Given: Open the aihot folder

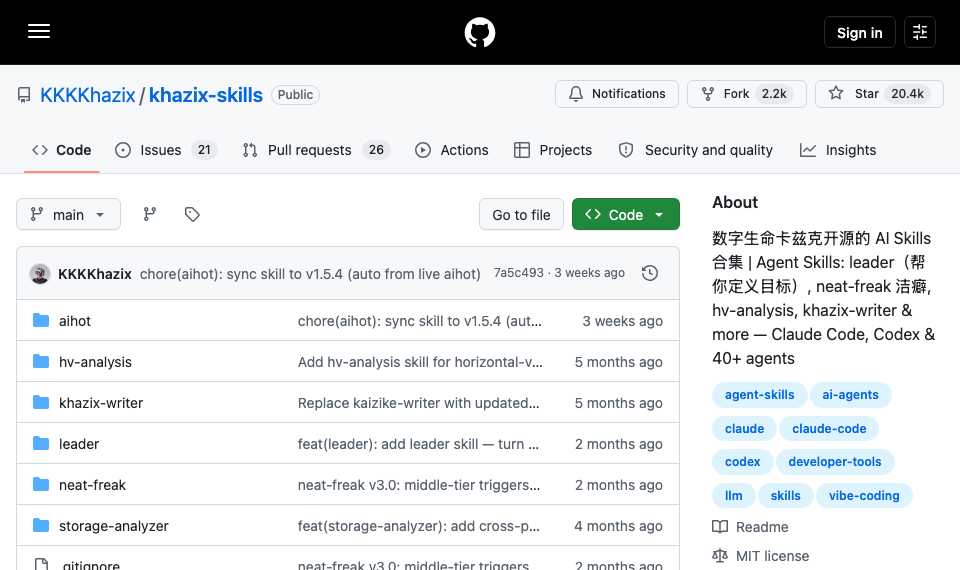Looking at the screenshot, I should pos(75,321).
